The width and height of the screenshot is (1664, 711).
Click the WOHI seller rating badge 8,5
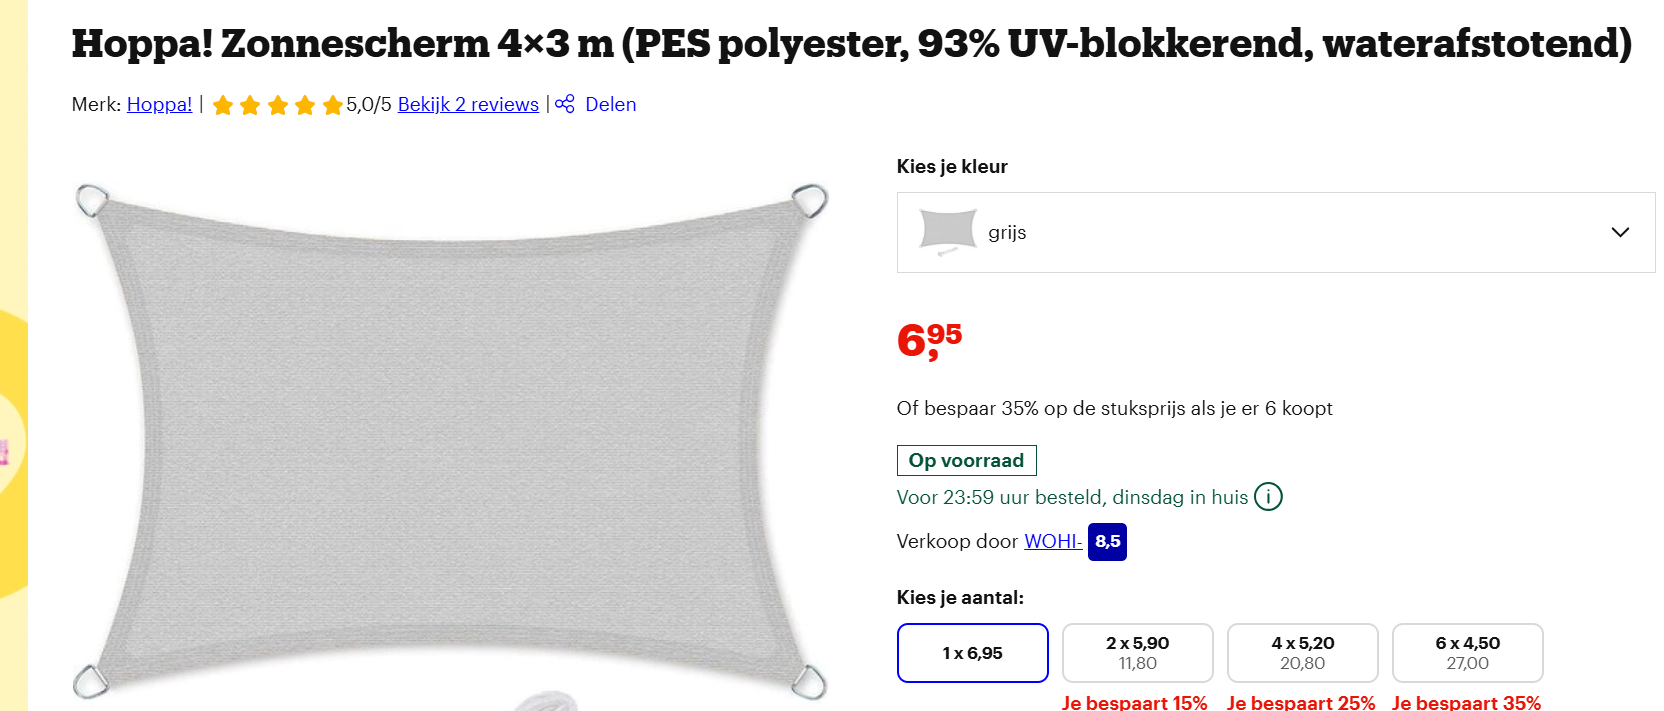tap(1106, 541)
